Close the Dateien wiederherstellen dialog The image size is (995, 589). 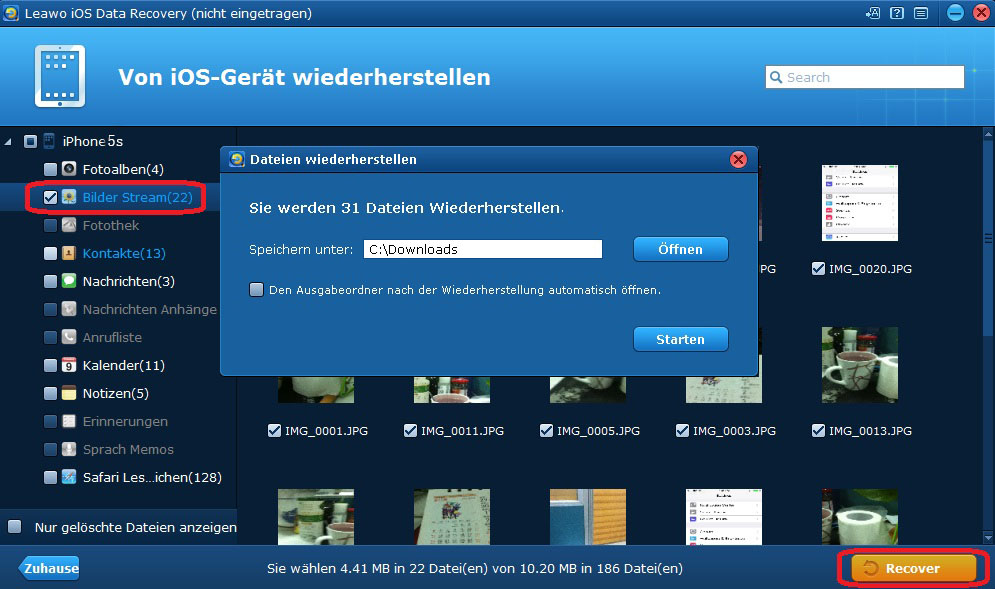tap(738, 159)
